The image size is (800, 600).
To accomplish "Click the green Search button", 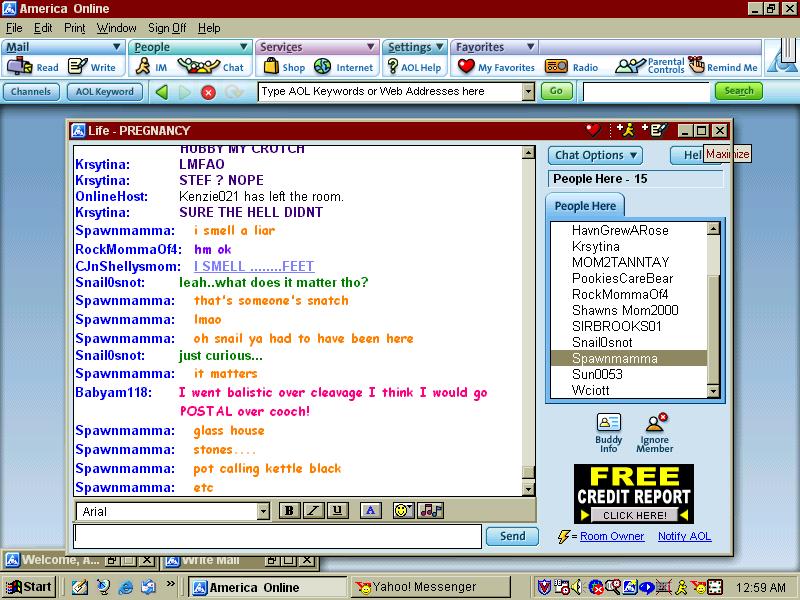I will [739, 91].
